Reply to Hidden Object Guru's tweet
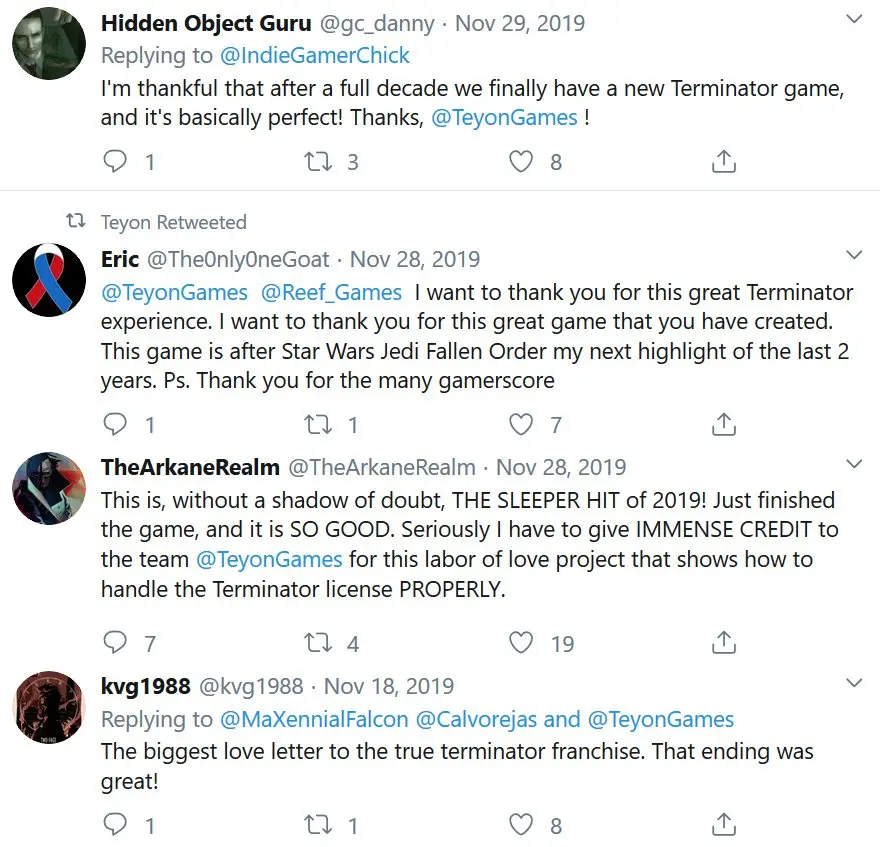 [117, 161]
